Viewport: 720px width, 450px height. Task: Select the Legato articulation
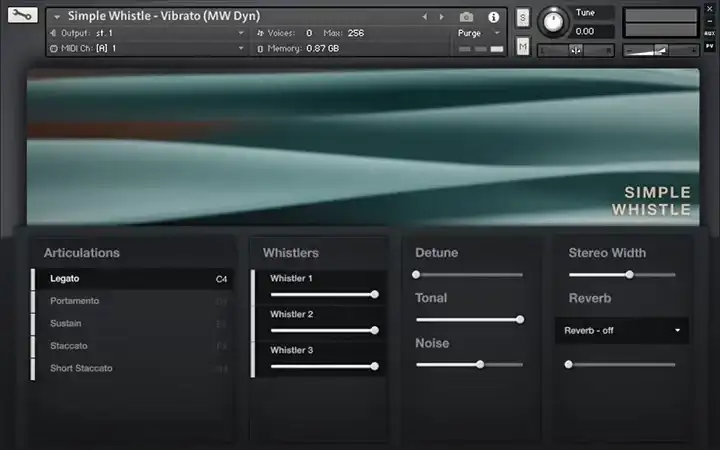[134, 279]
